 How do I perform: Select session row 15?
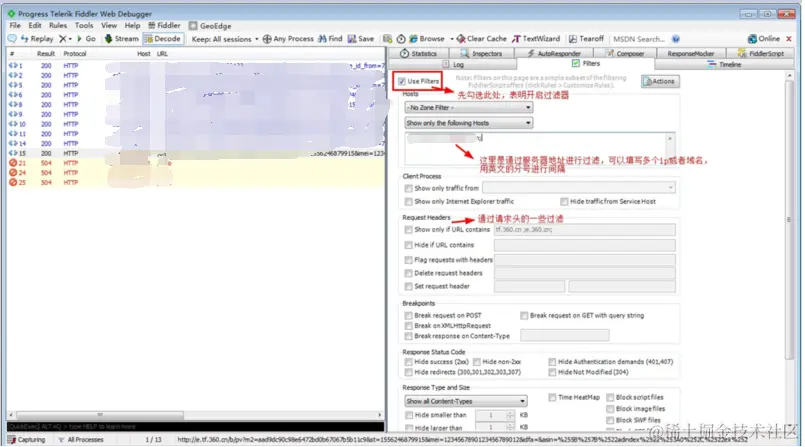pos(195,153)
